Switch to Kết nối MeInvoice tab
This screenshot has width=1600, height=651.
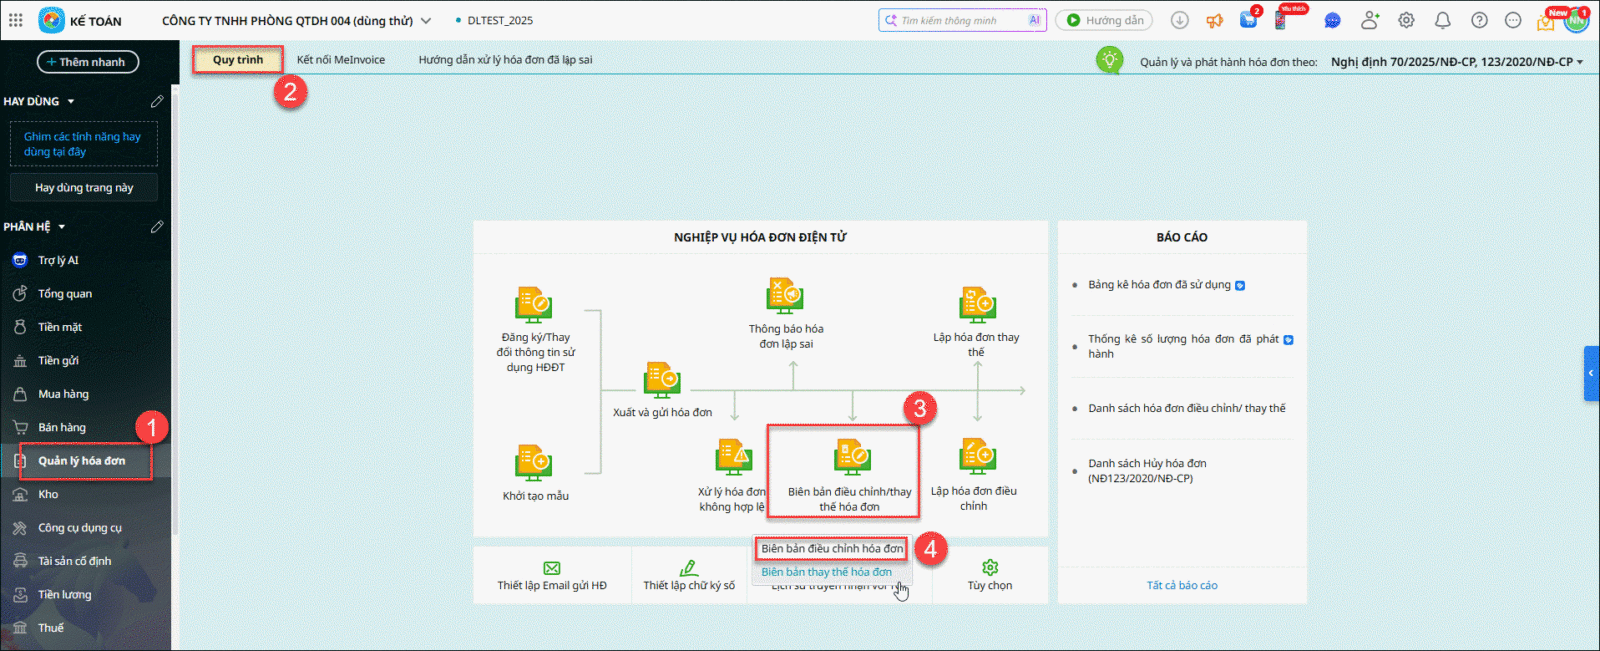point(341,60)
